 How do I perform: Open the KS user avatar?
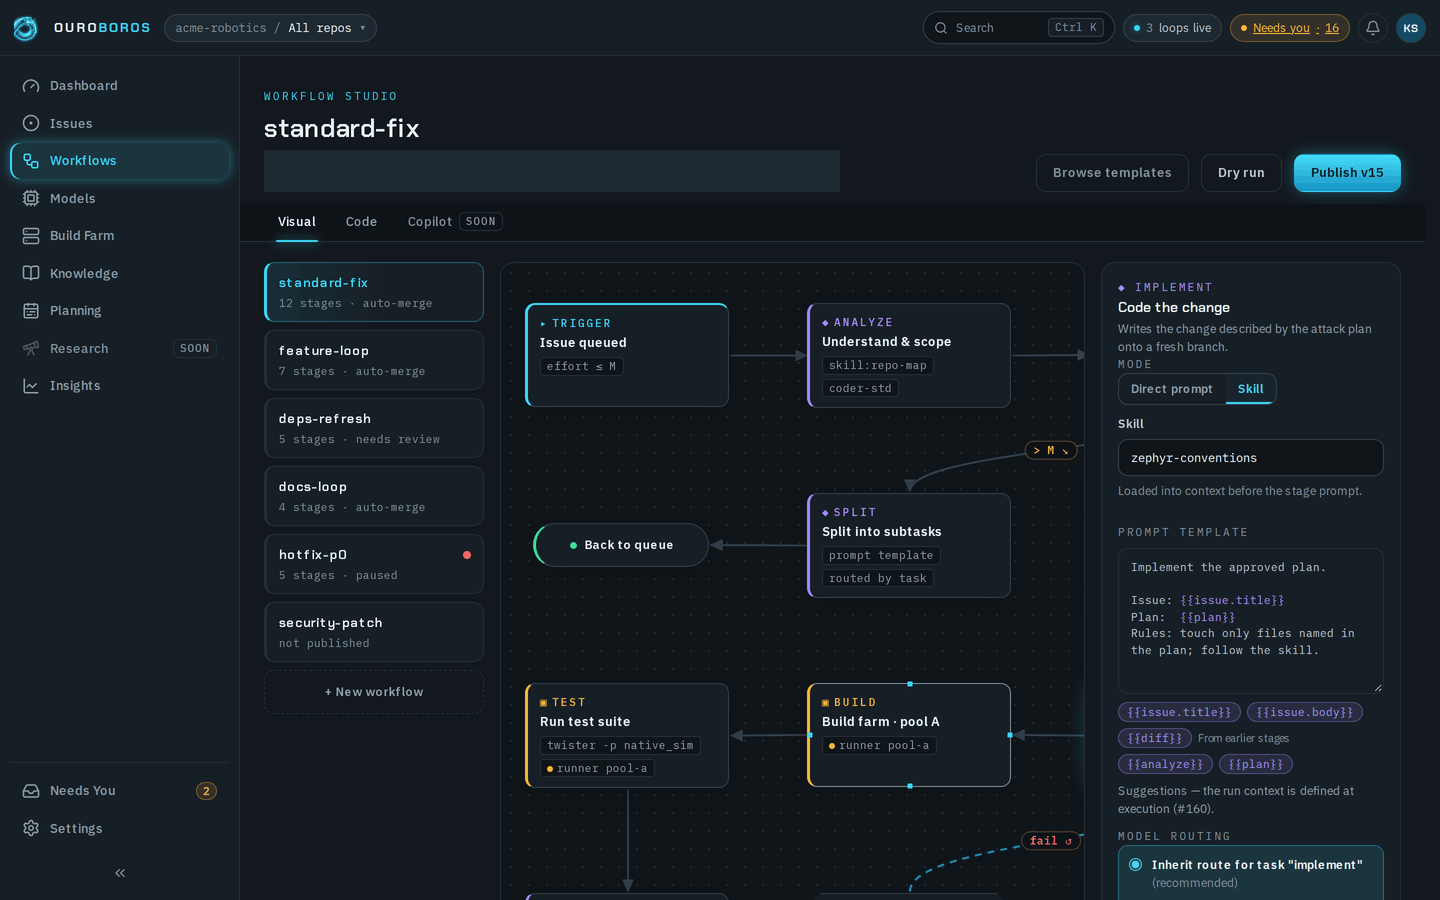point(1411,28)
